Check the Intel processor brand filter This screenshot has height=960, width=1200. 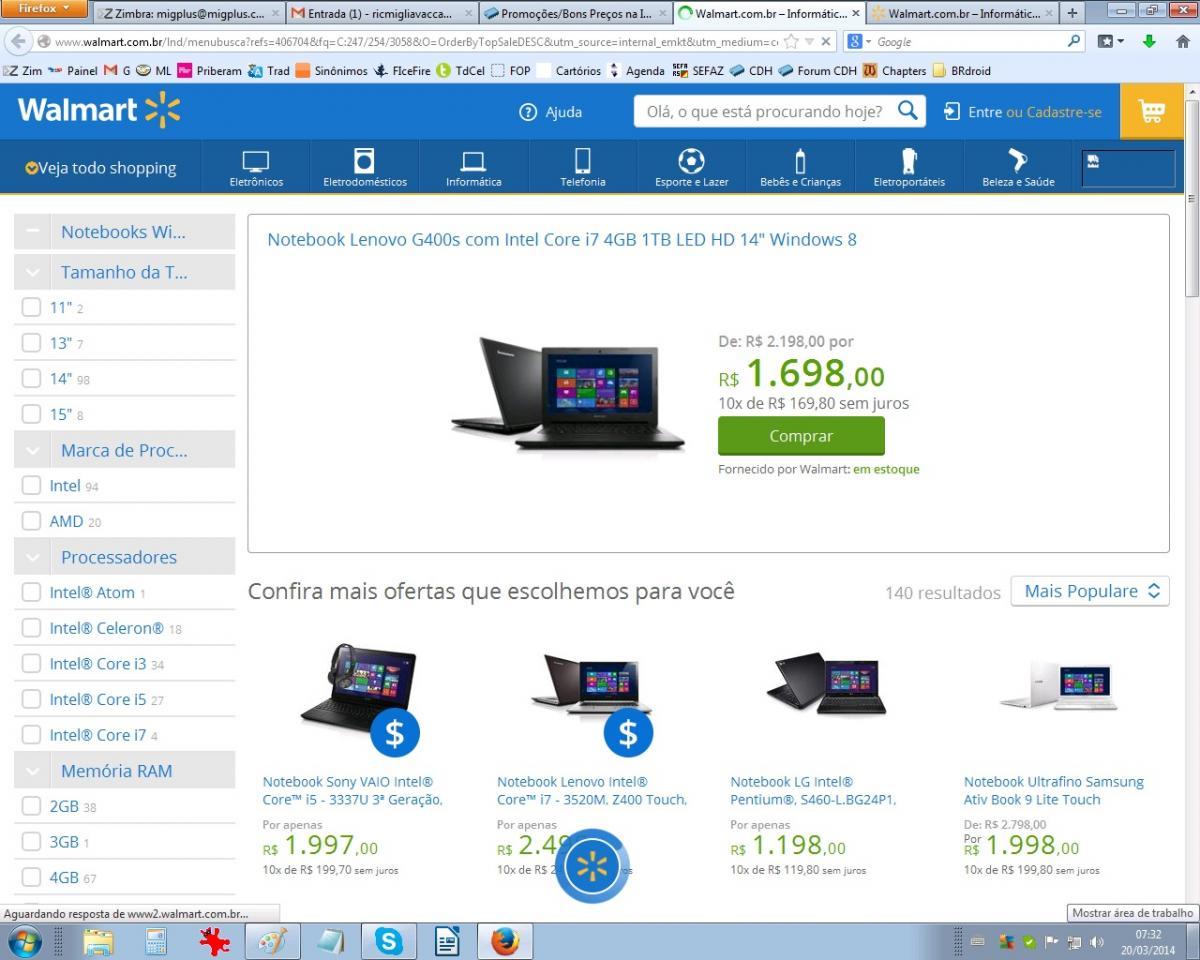tap(31, 485)
